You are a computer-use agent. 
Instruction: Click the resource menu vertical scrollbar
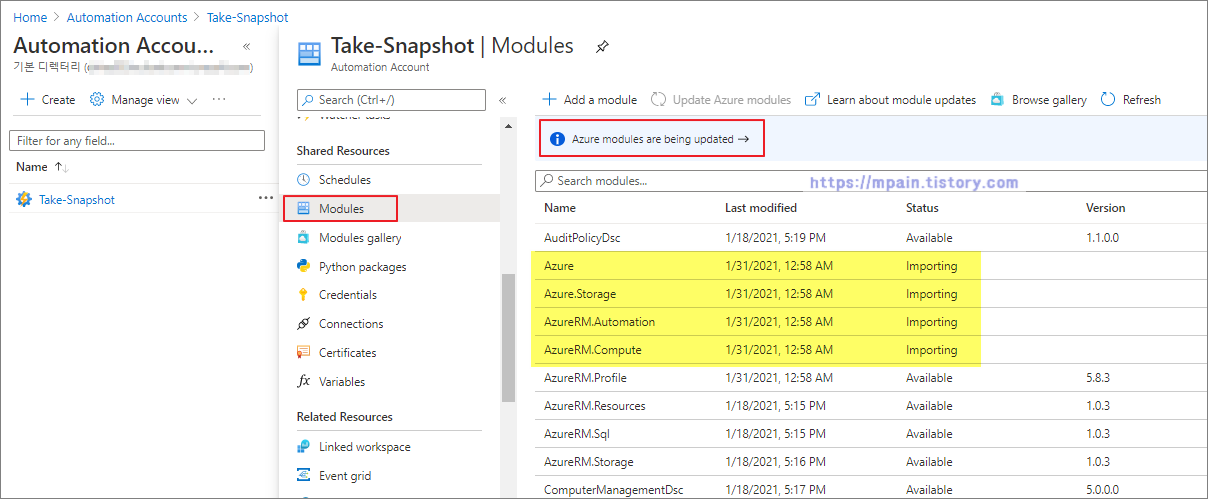click(508, 338)
